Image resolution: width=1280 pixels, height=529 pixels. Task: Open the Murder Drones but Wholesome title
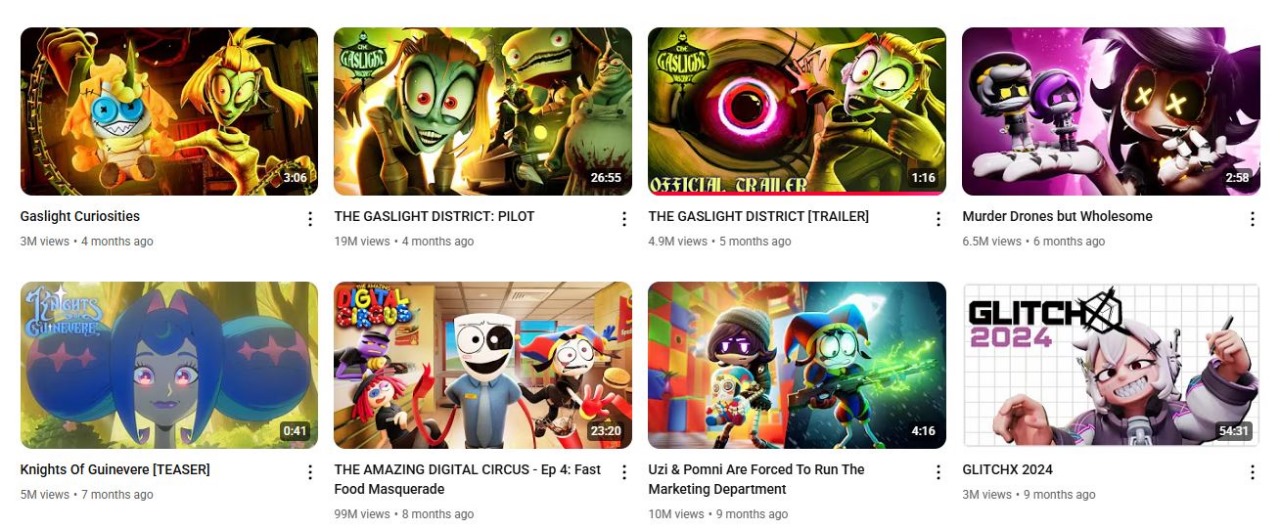coord(1057,216)
